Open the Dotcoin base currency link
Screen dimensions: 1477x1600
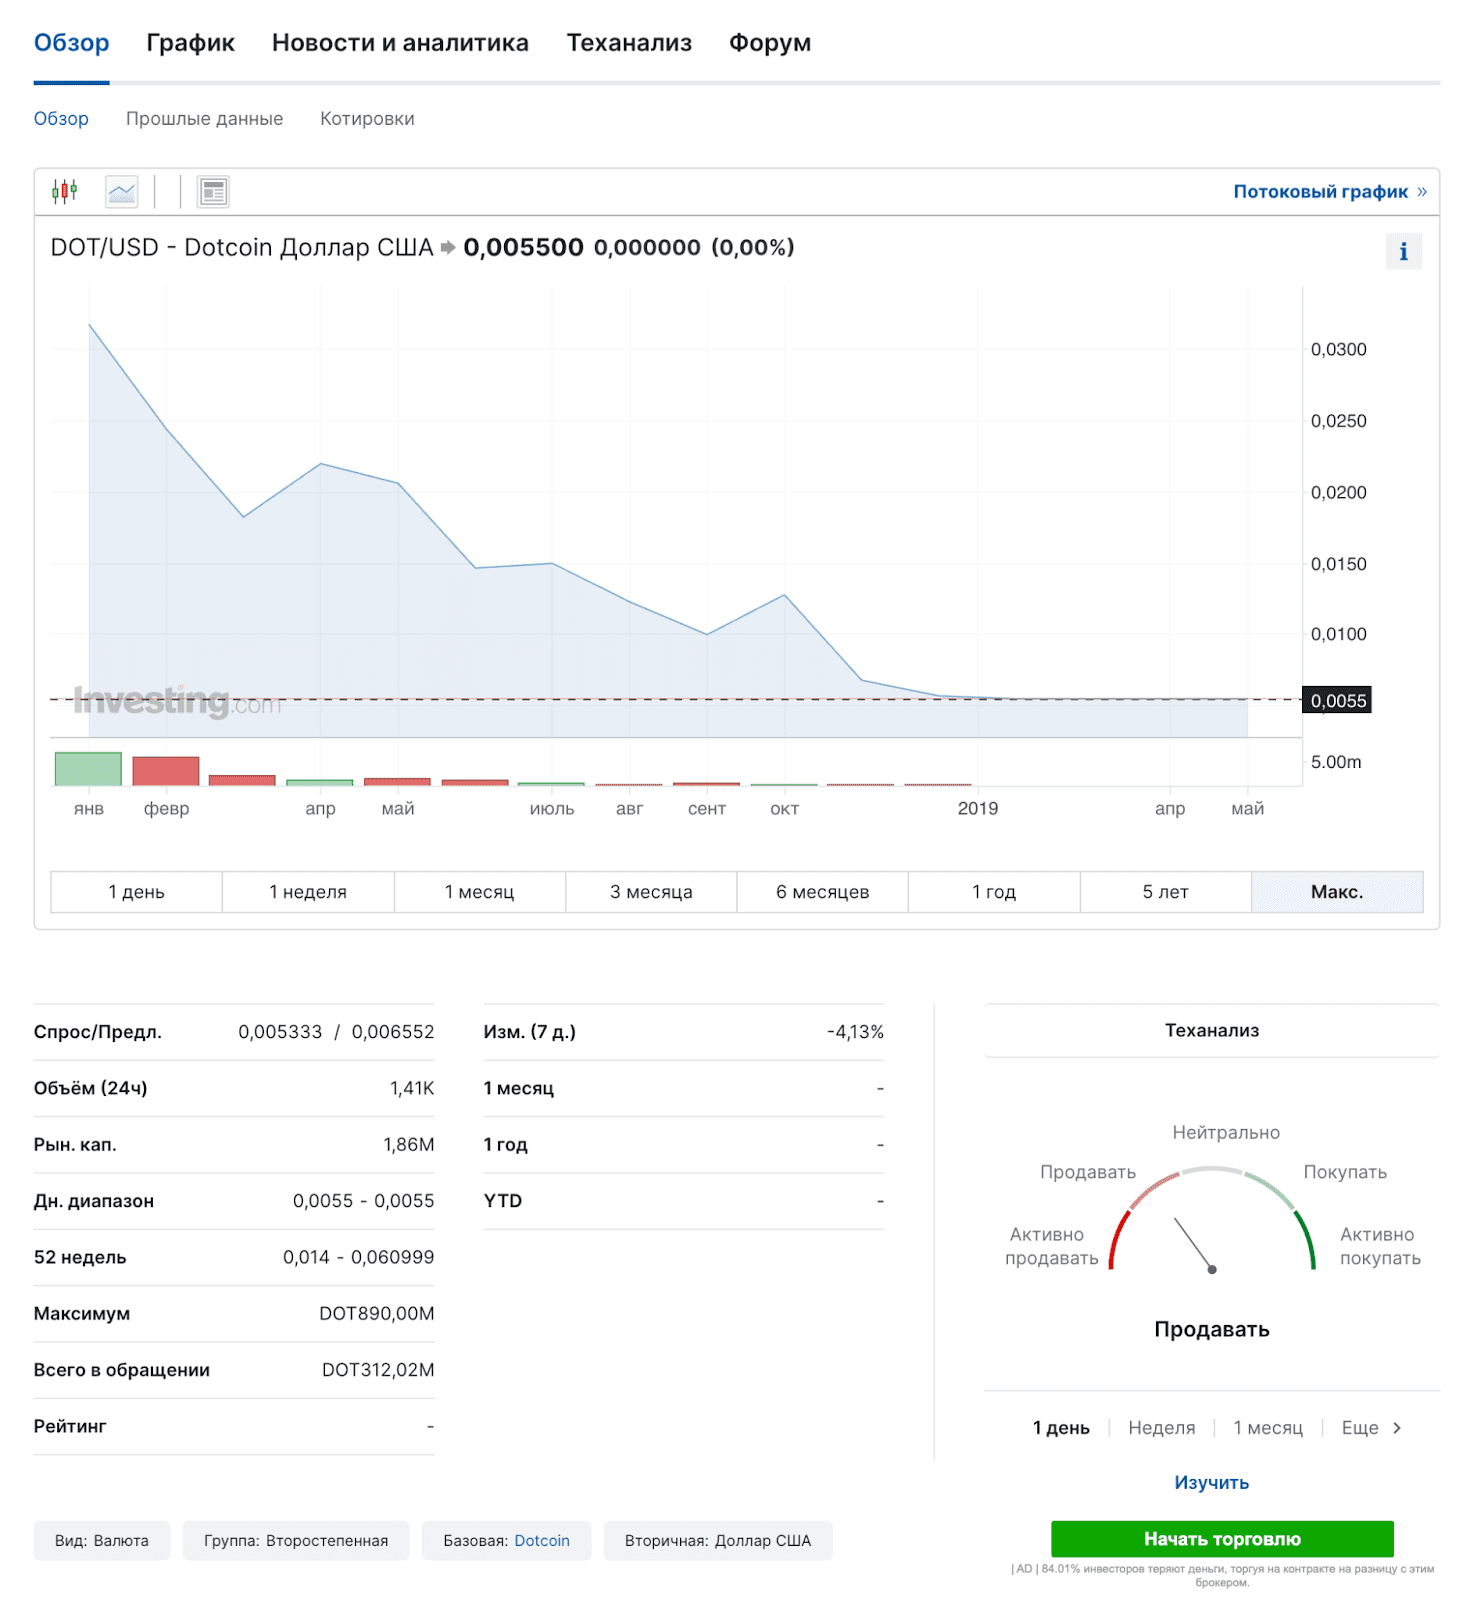pyautogui.click(x=542, y=1541)
